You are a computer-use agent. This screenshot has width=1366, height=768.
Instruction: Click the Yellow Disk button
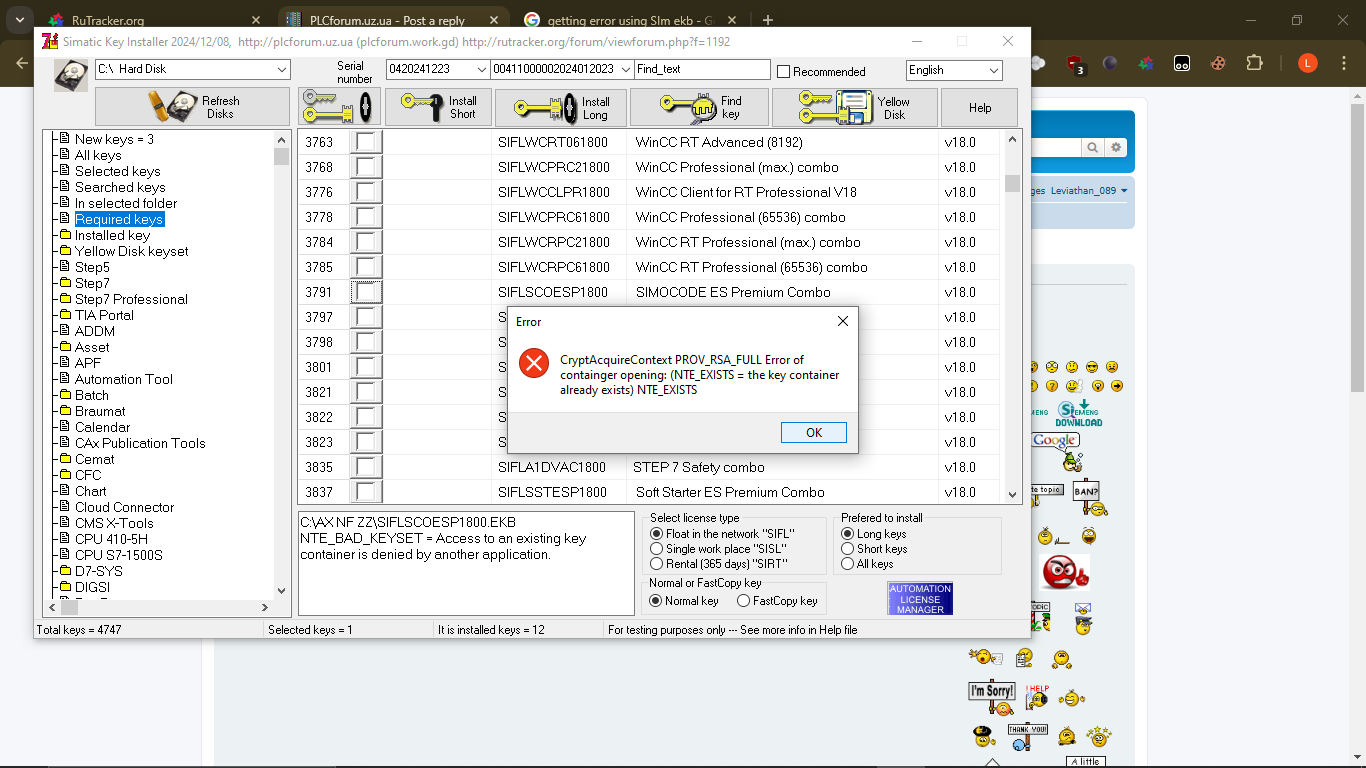(855, 107)
